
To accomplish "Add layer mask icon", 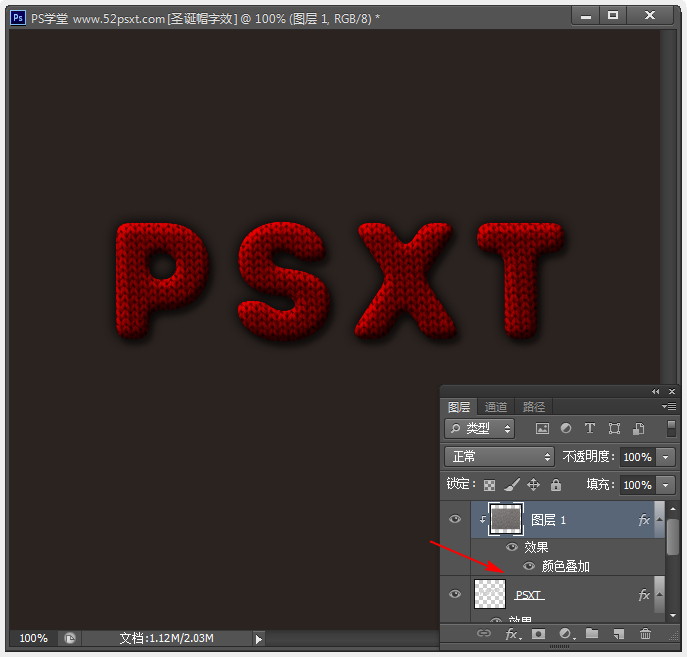I will pos(538,634).
